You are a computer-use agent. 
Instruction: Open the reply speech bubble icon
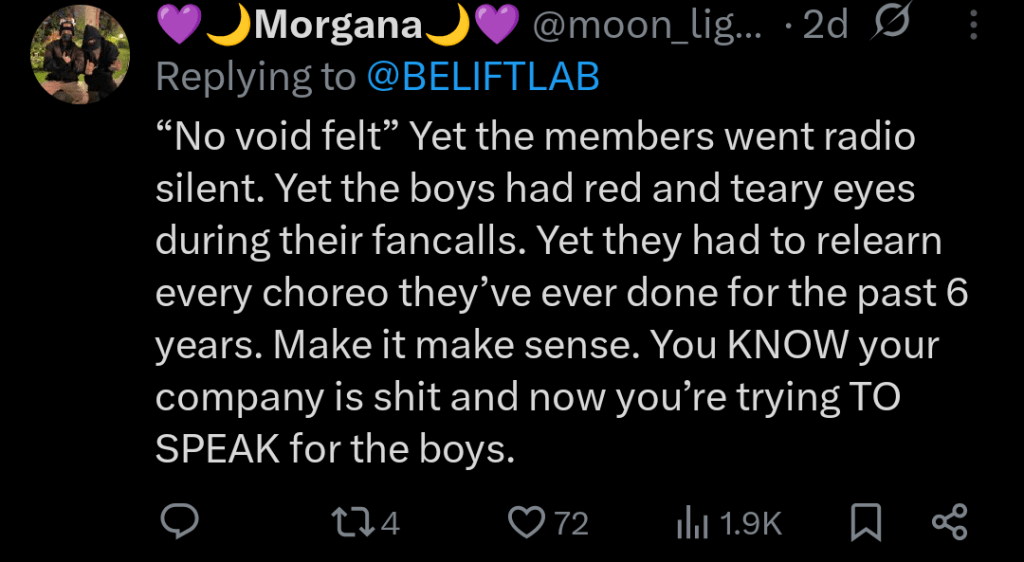[x=180, y=522]
